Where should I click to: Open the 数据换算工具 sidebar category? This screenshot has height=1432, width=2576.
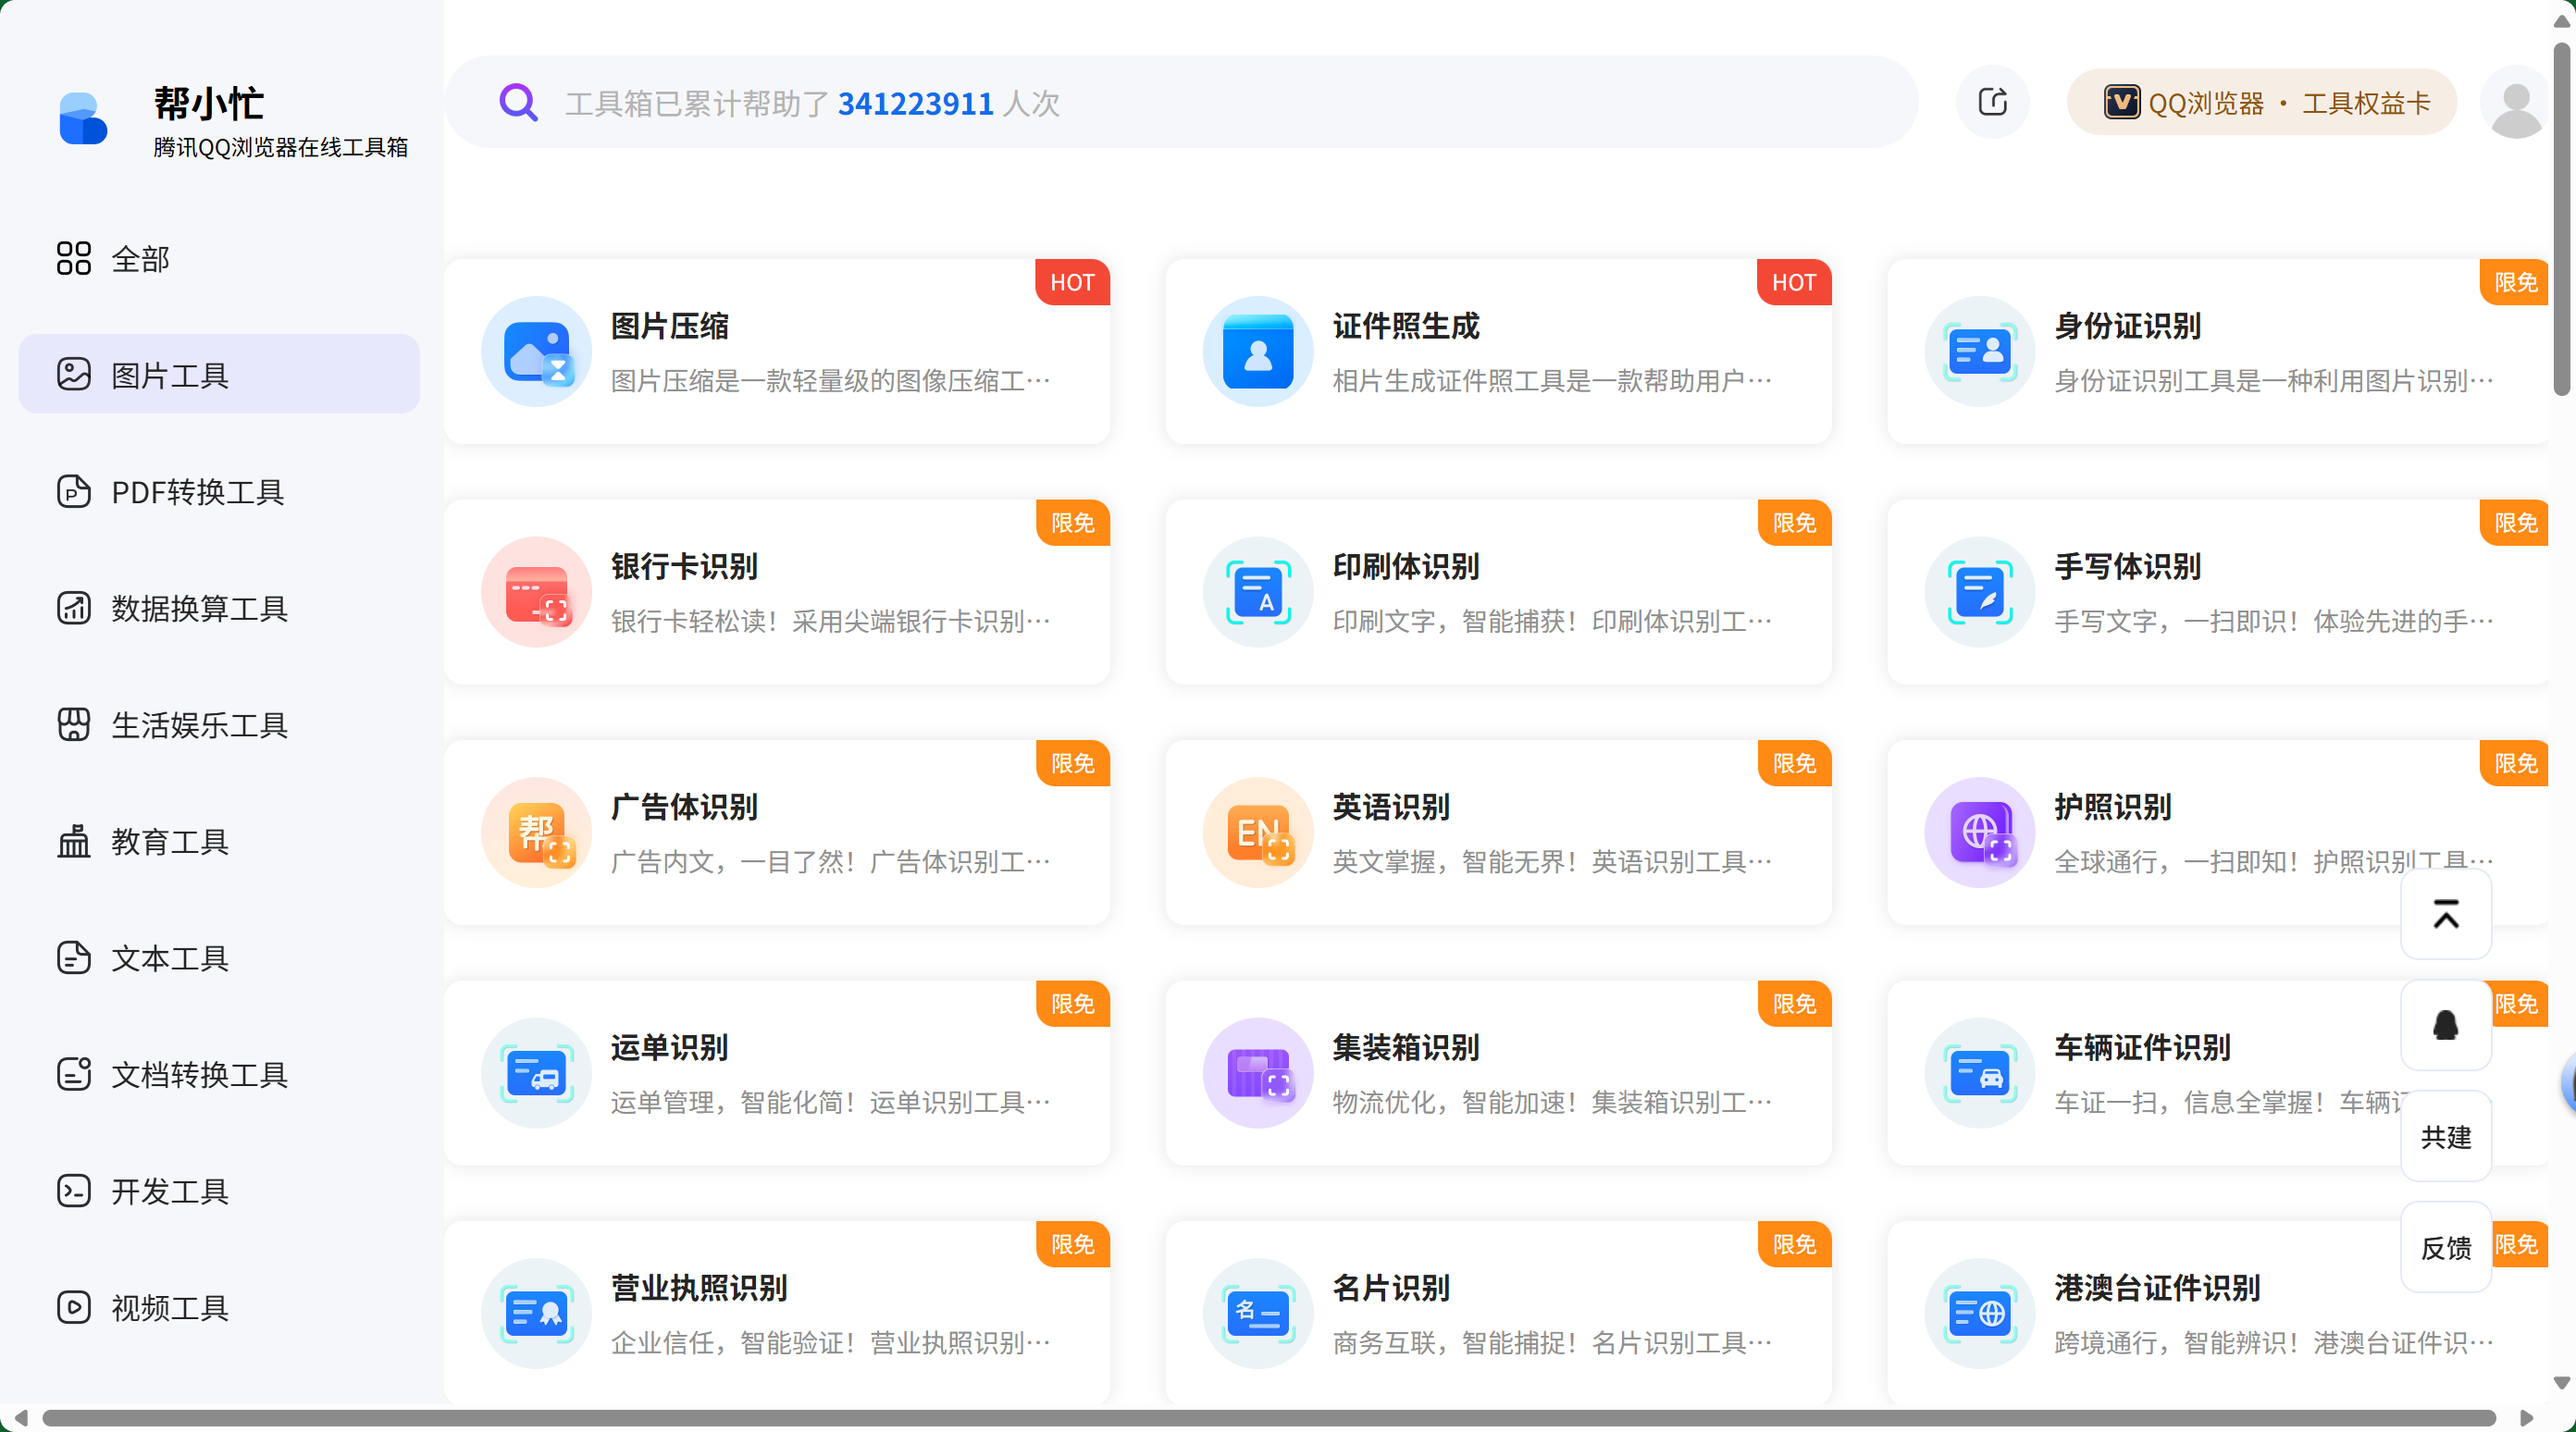coord(199,608)
